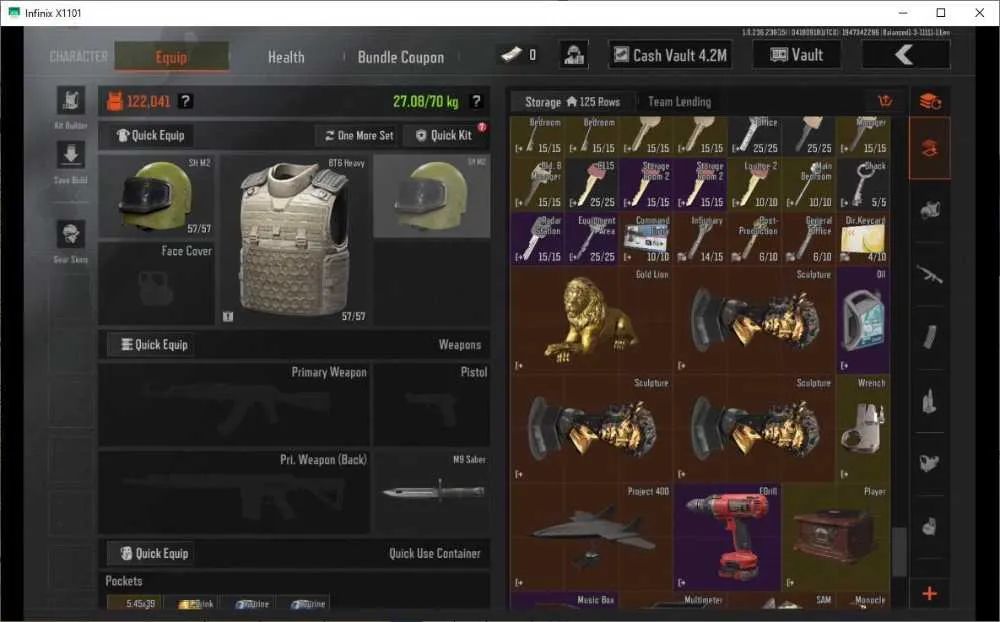Filter storage by the rifle weapons icon
The height and width of the screenshot is (622, 1000).
point(930,274)
